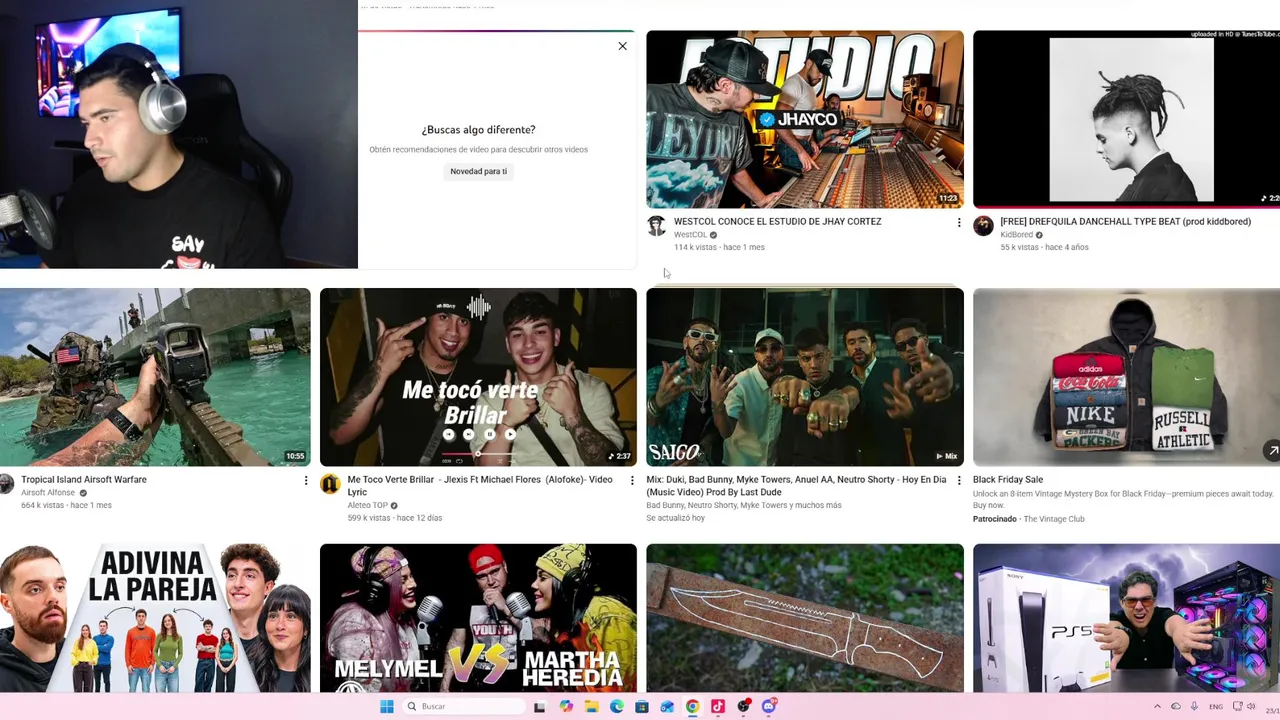Open Outlook mail from the taskbar
The height and width of the screenshot is (720, 1280).
[667, 707]
